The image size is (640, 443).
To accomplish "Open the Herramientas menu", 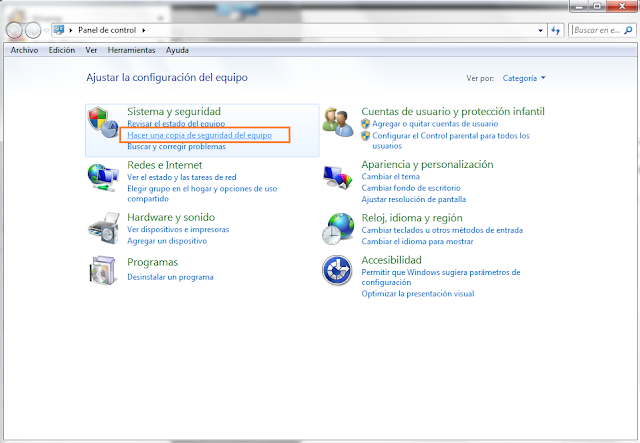I will (x=131, y=50).
